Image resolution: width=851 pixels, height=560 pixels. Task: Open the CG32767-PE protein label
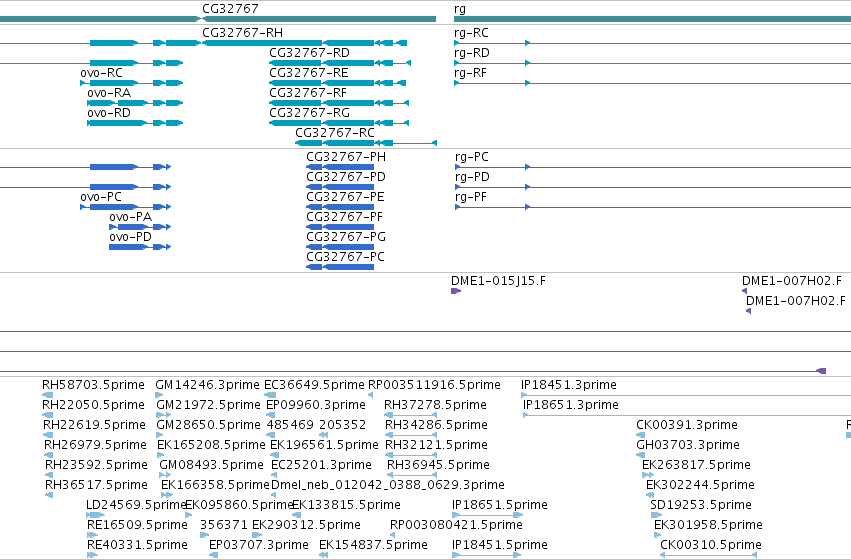pos(345,197)
